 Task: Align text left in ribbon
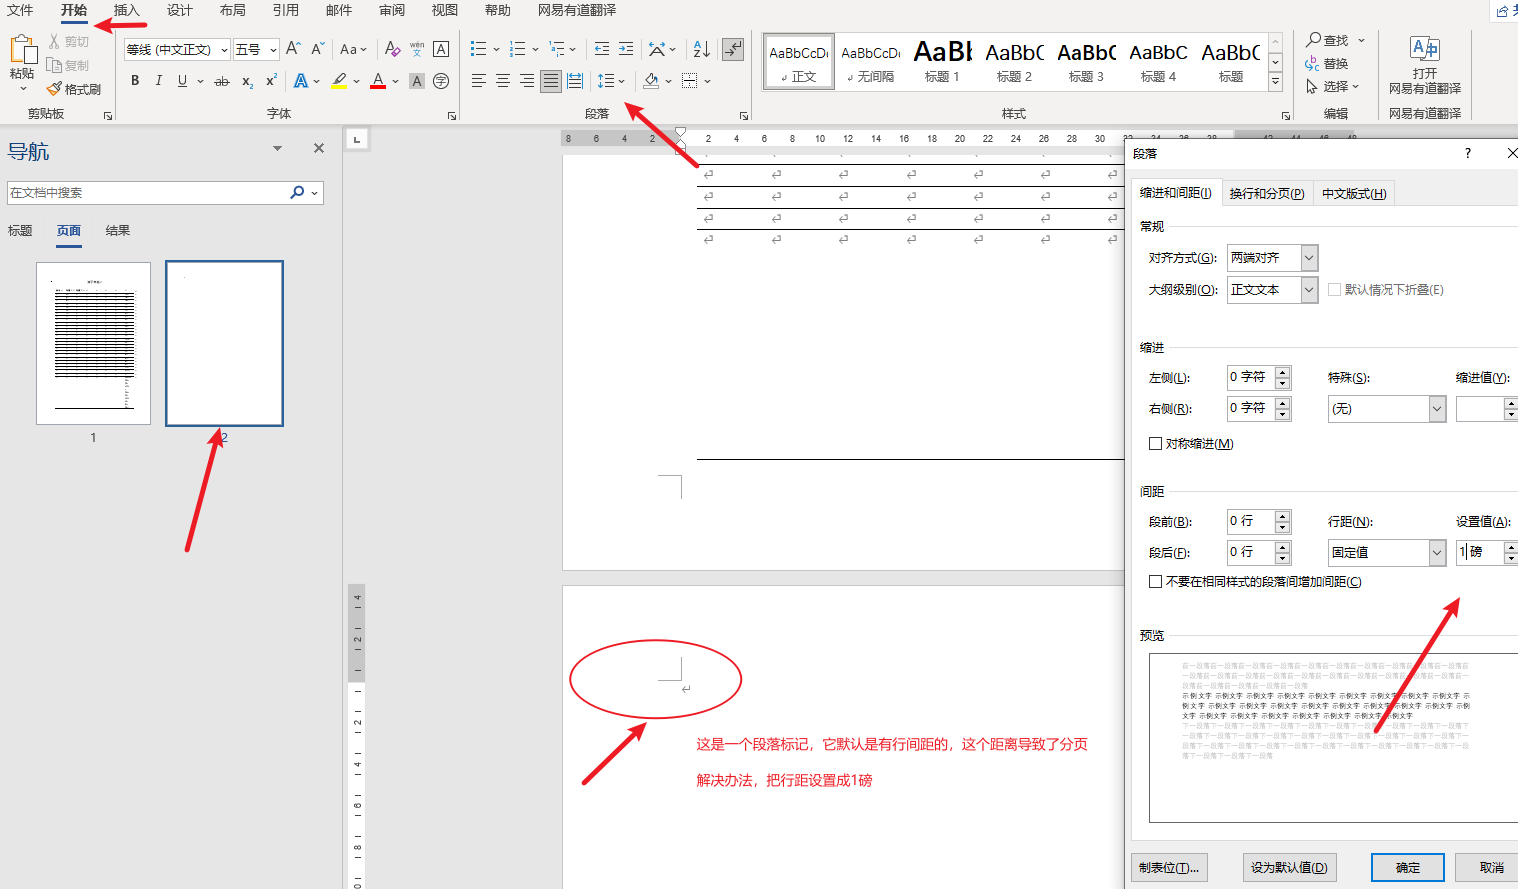[479, 81]
